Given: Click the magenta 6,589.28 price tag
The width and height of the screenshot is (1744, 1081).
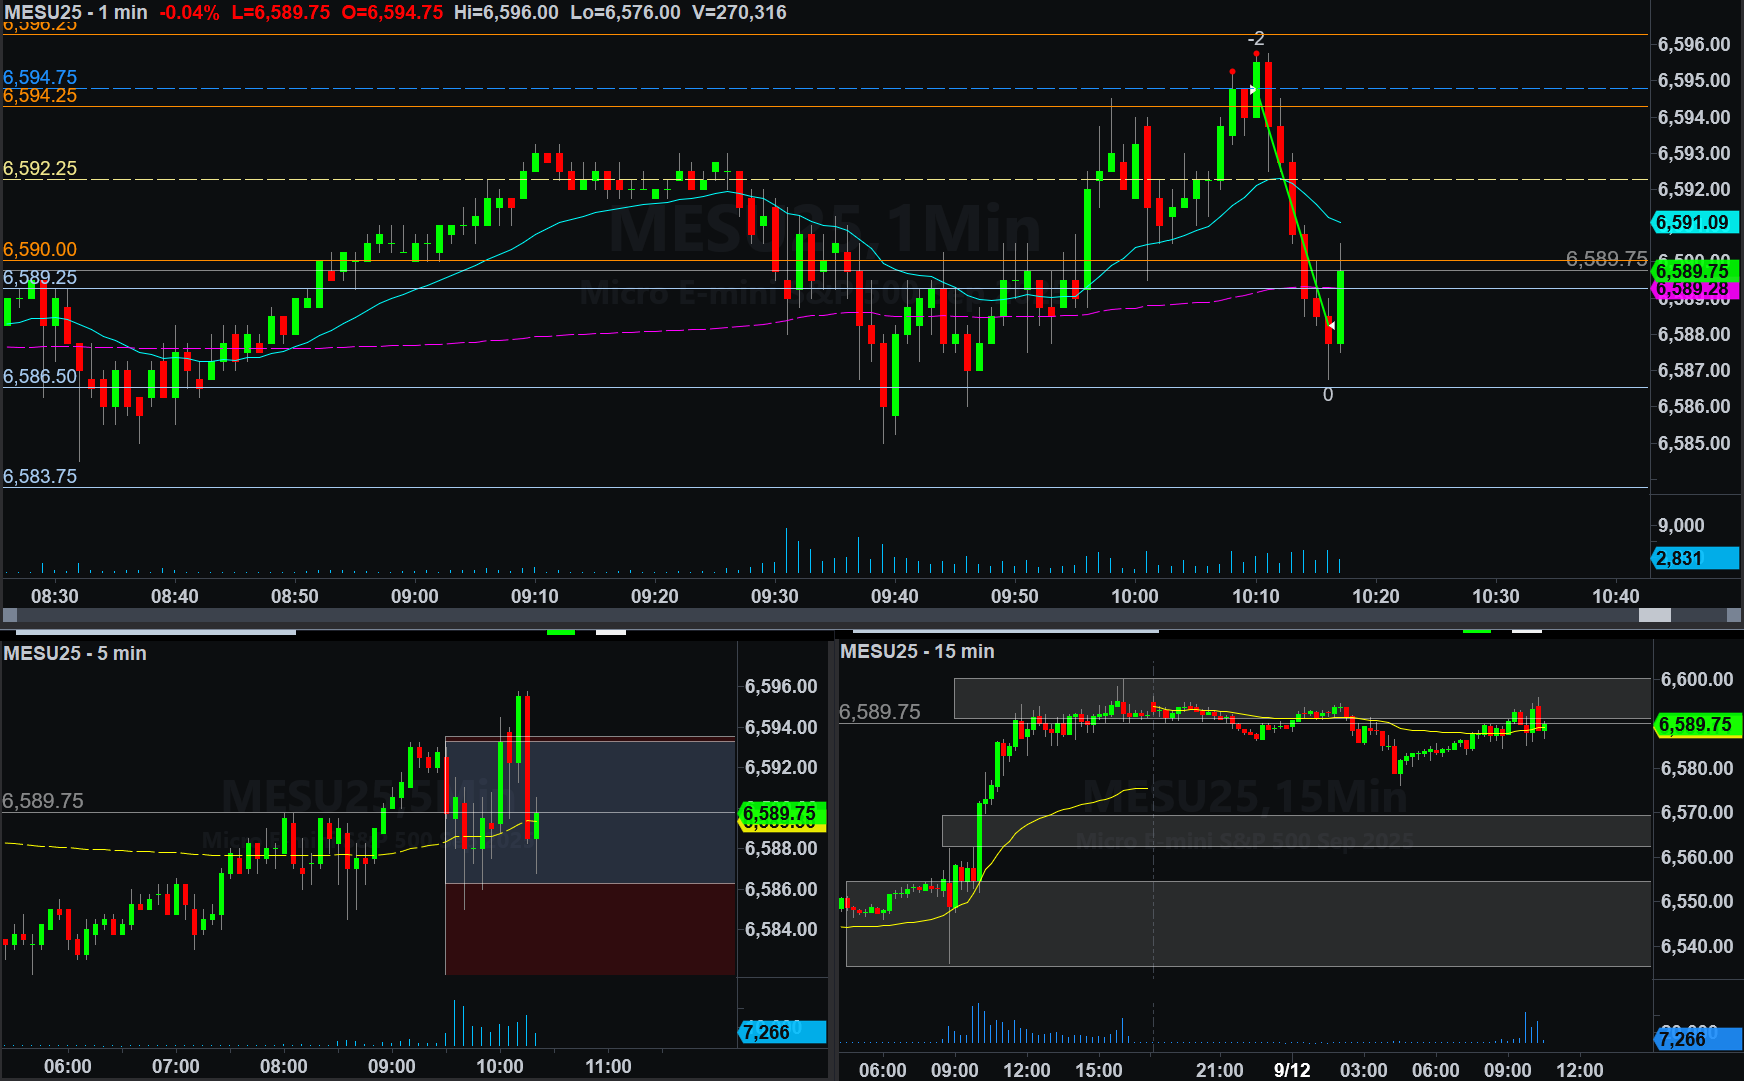Looking at the screenshot, I should click(1694, 291).
